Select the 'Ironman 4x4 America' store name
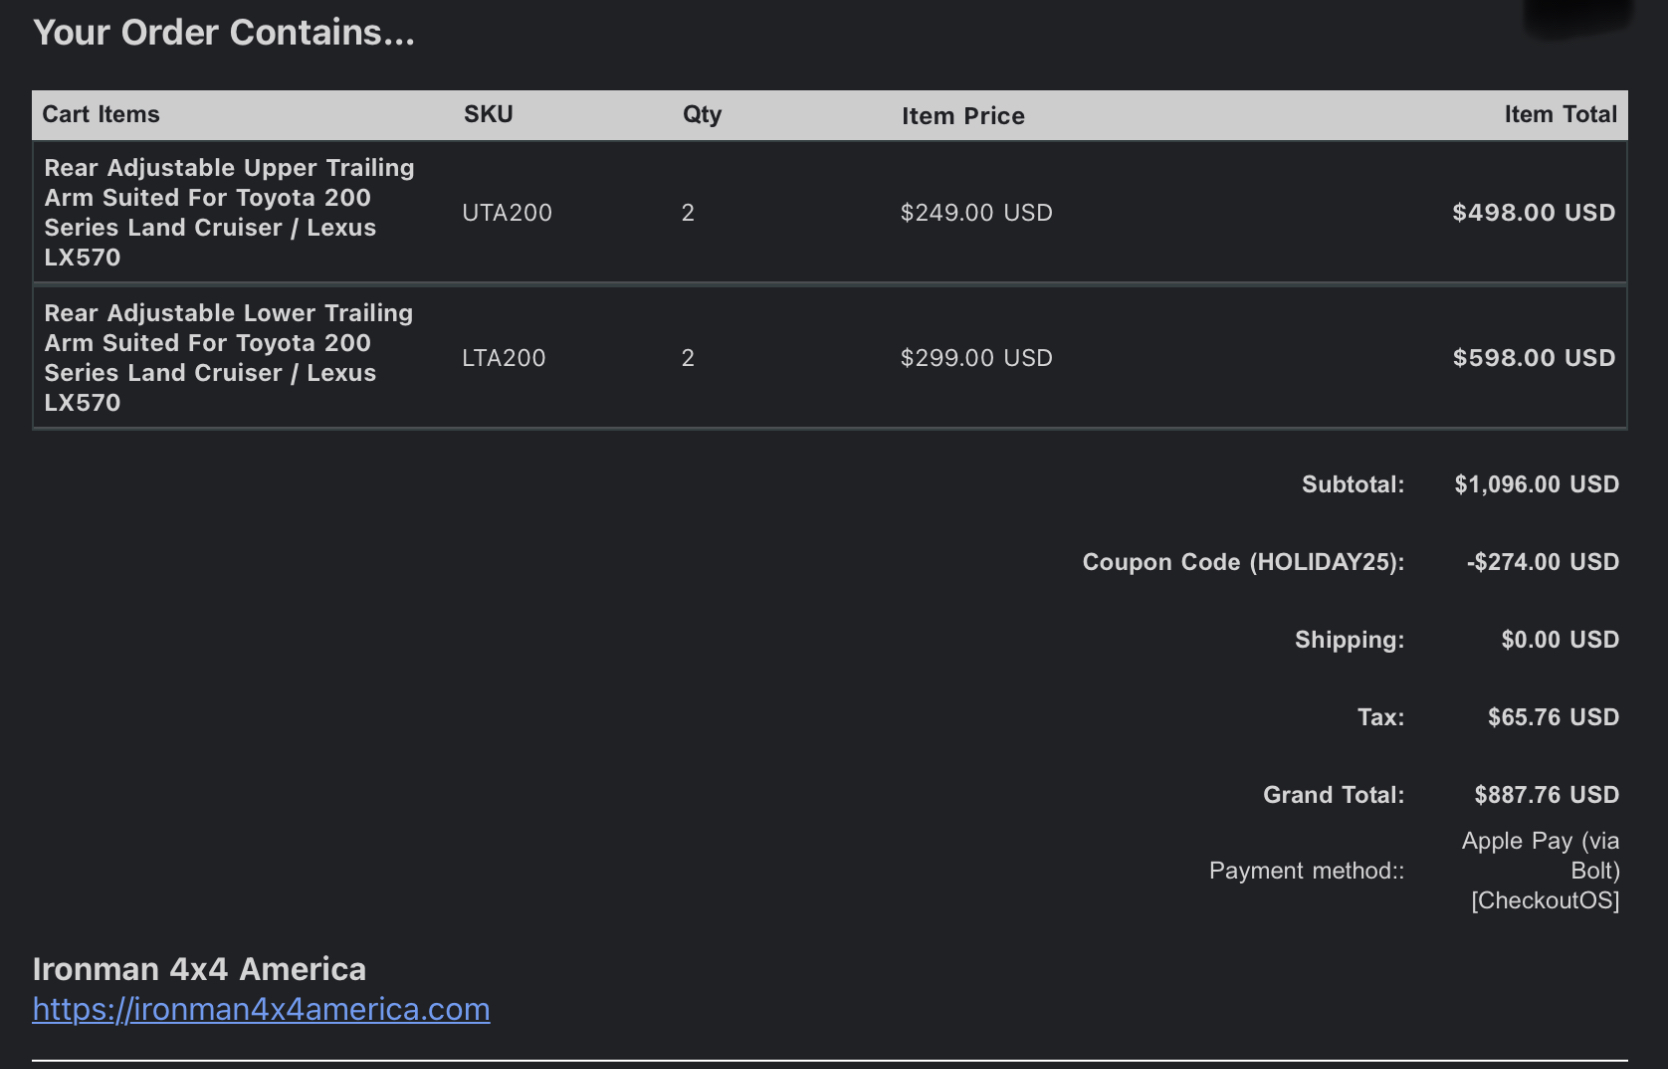The image size is (1668, 1069). pos(199,968)
